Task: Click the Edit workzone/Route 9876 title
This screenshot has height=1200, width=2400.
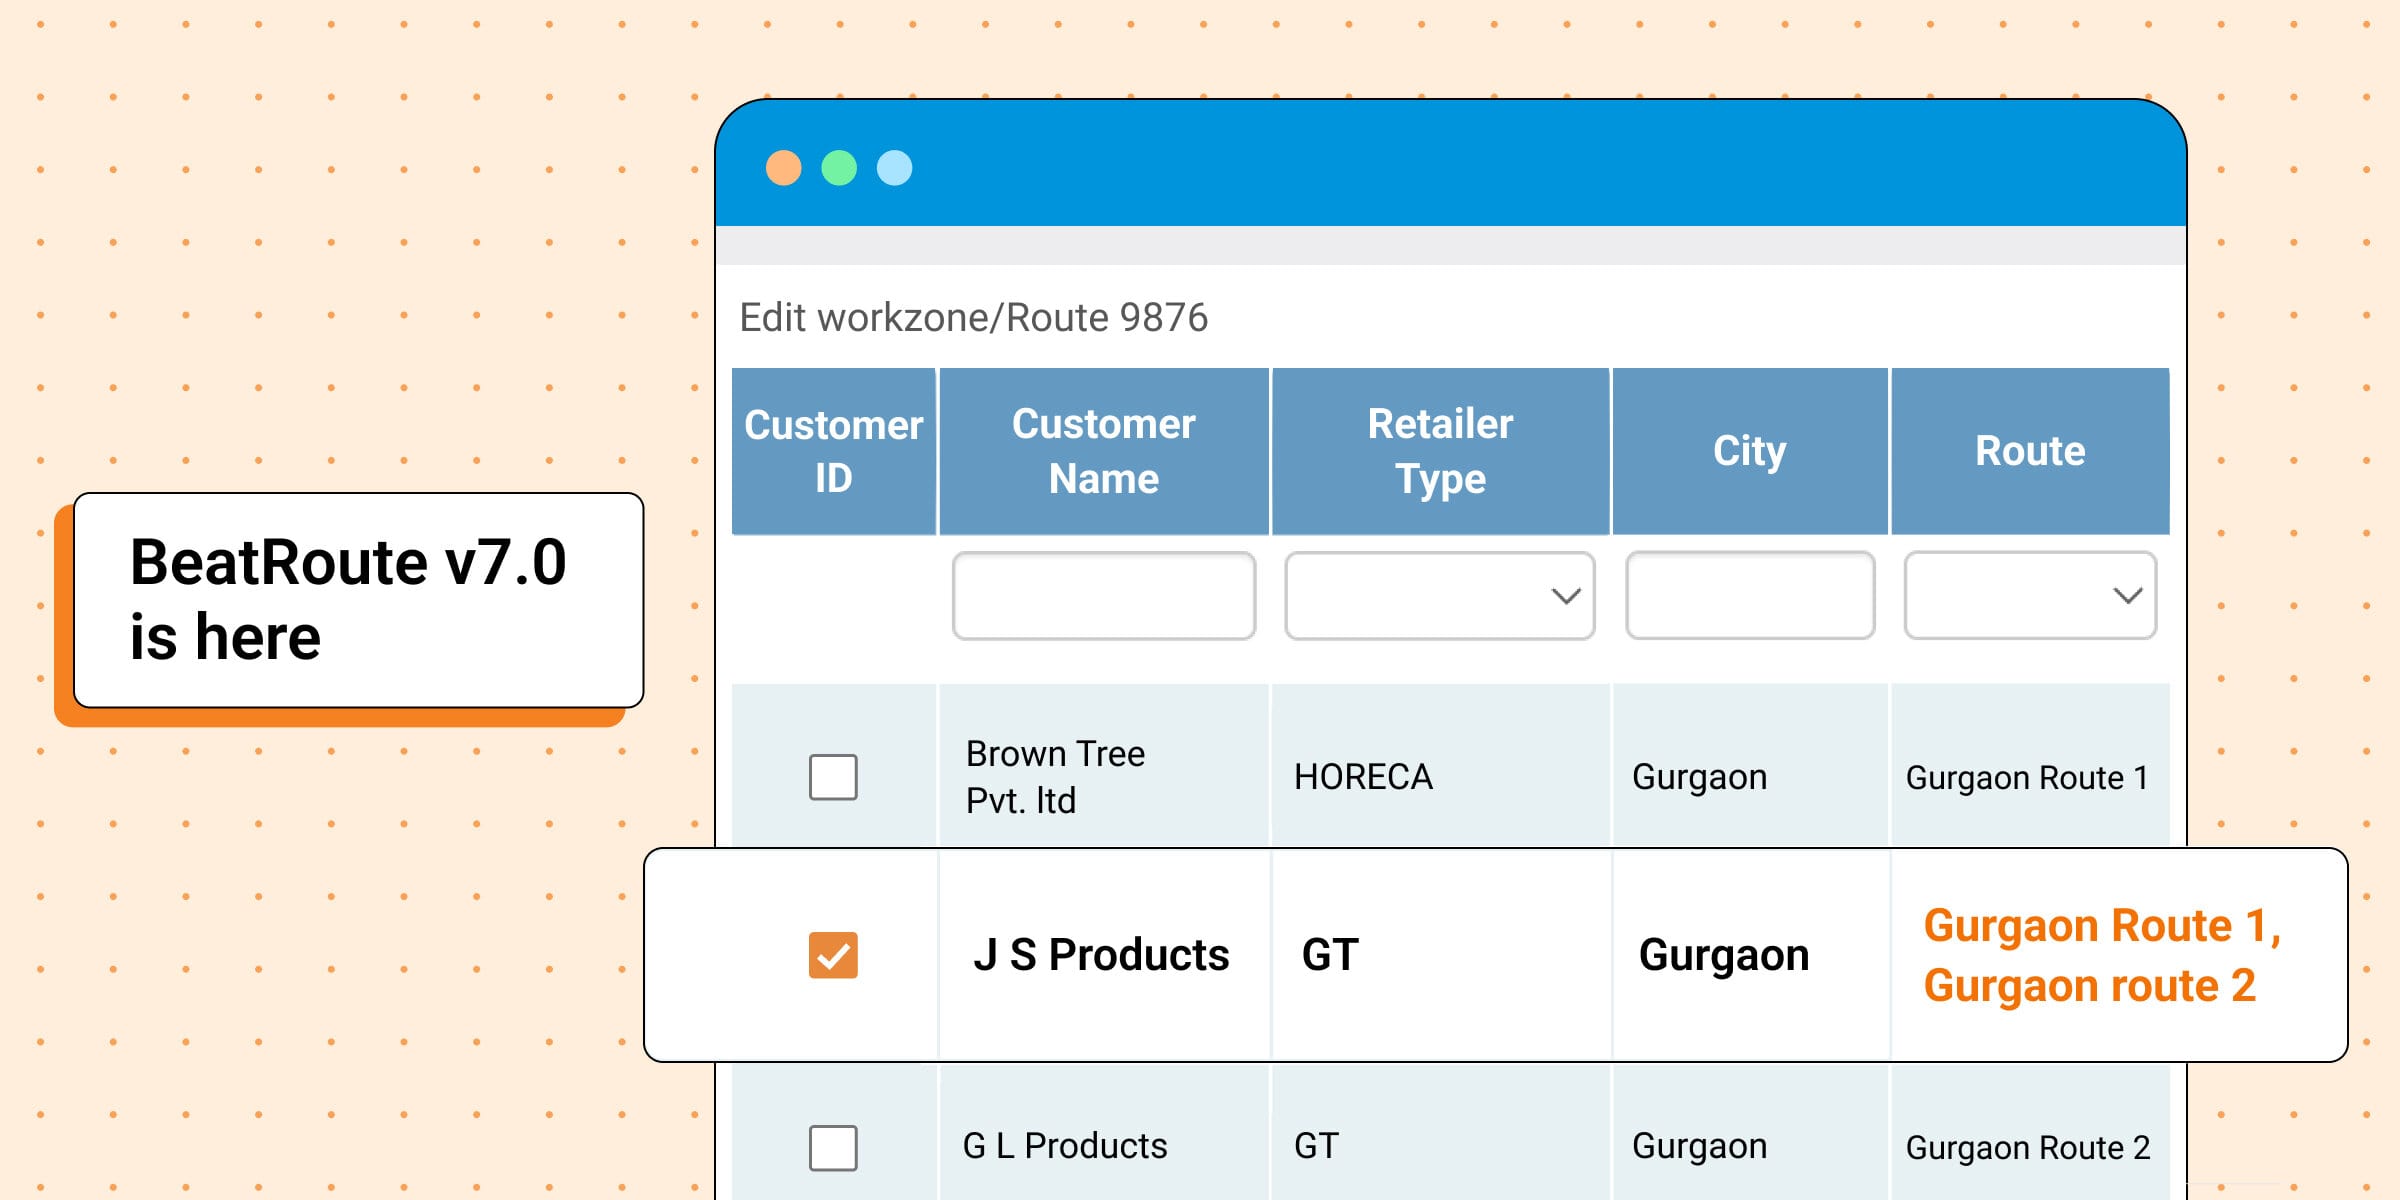Action: [973, 318]
